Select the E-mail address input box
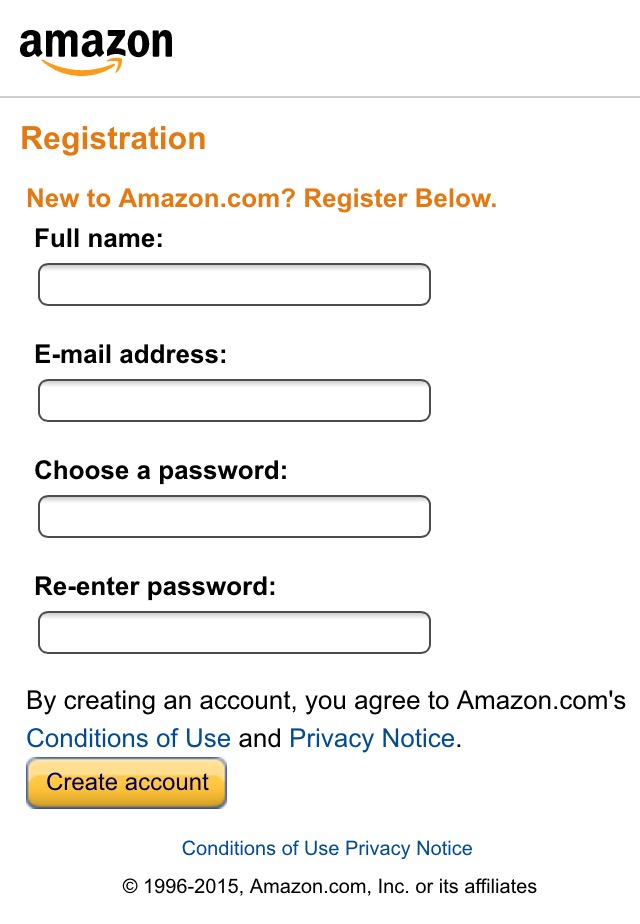 pos(233,400)
